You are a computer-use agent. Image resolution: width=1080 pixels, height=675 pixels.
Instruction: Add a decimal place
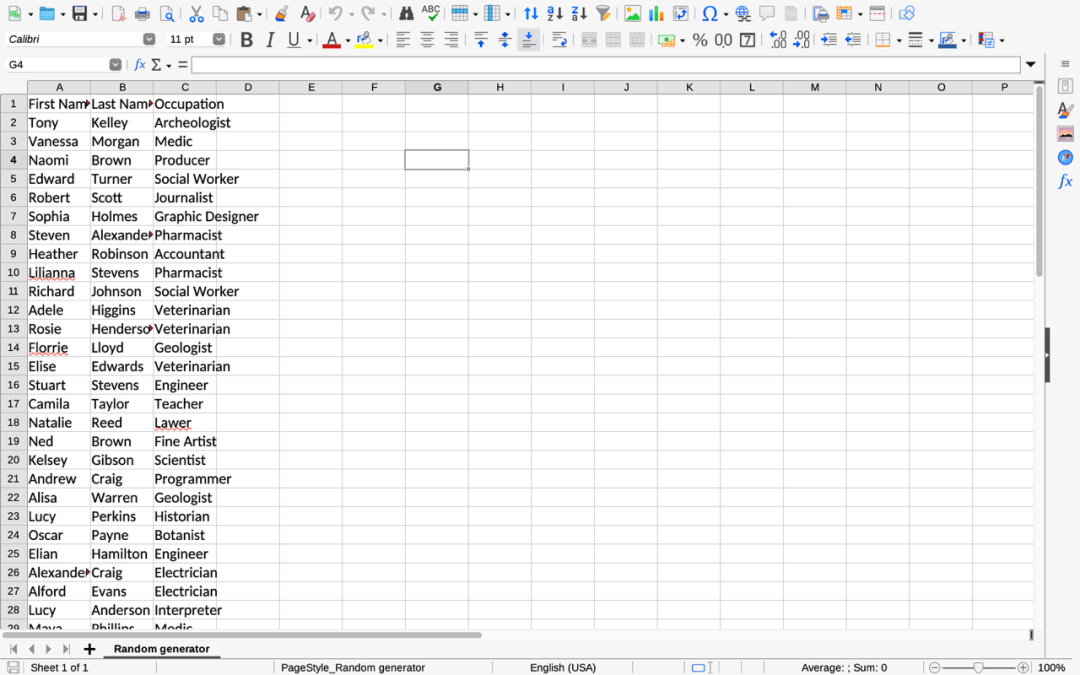click(778, 40)
